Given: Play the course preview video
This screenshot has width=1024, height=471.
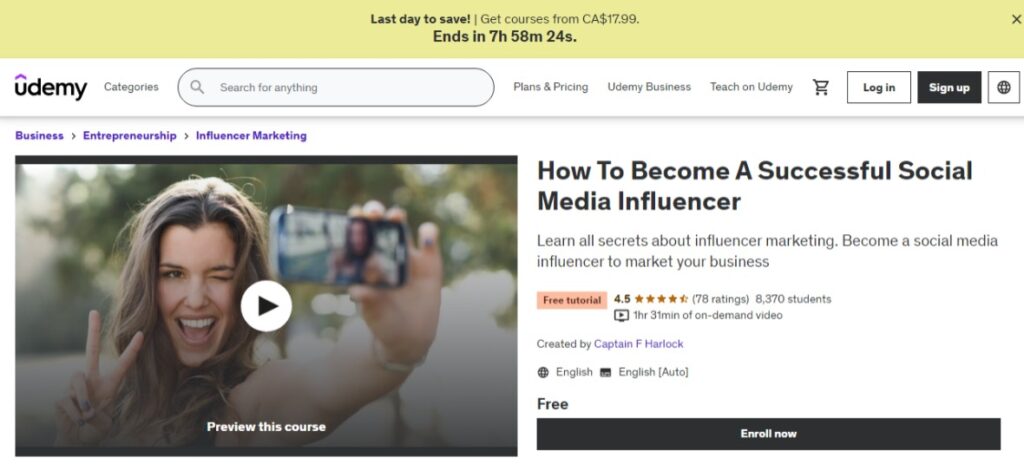Looking at the screenshot, I should [266, 306].
